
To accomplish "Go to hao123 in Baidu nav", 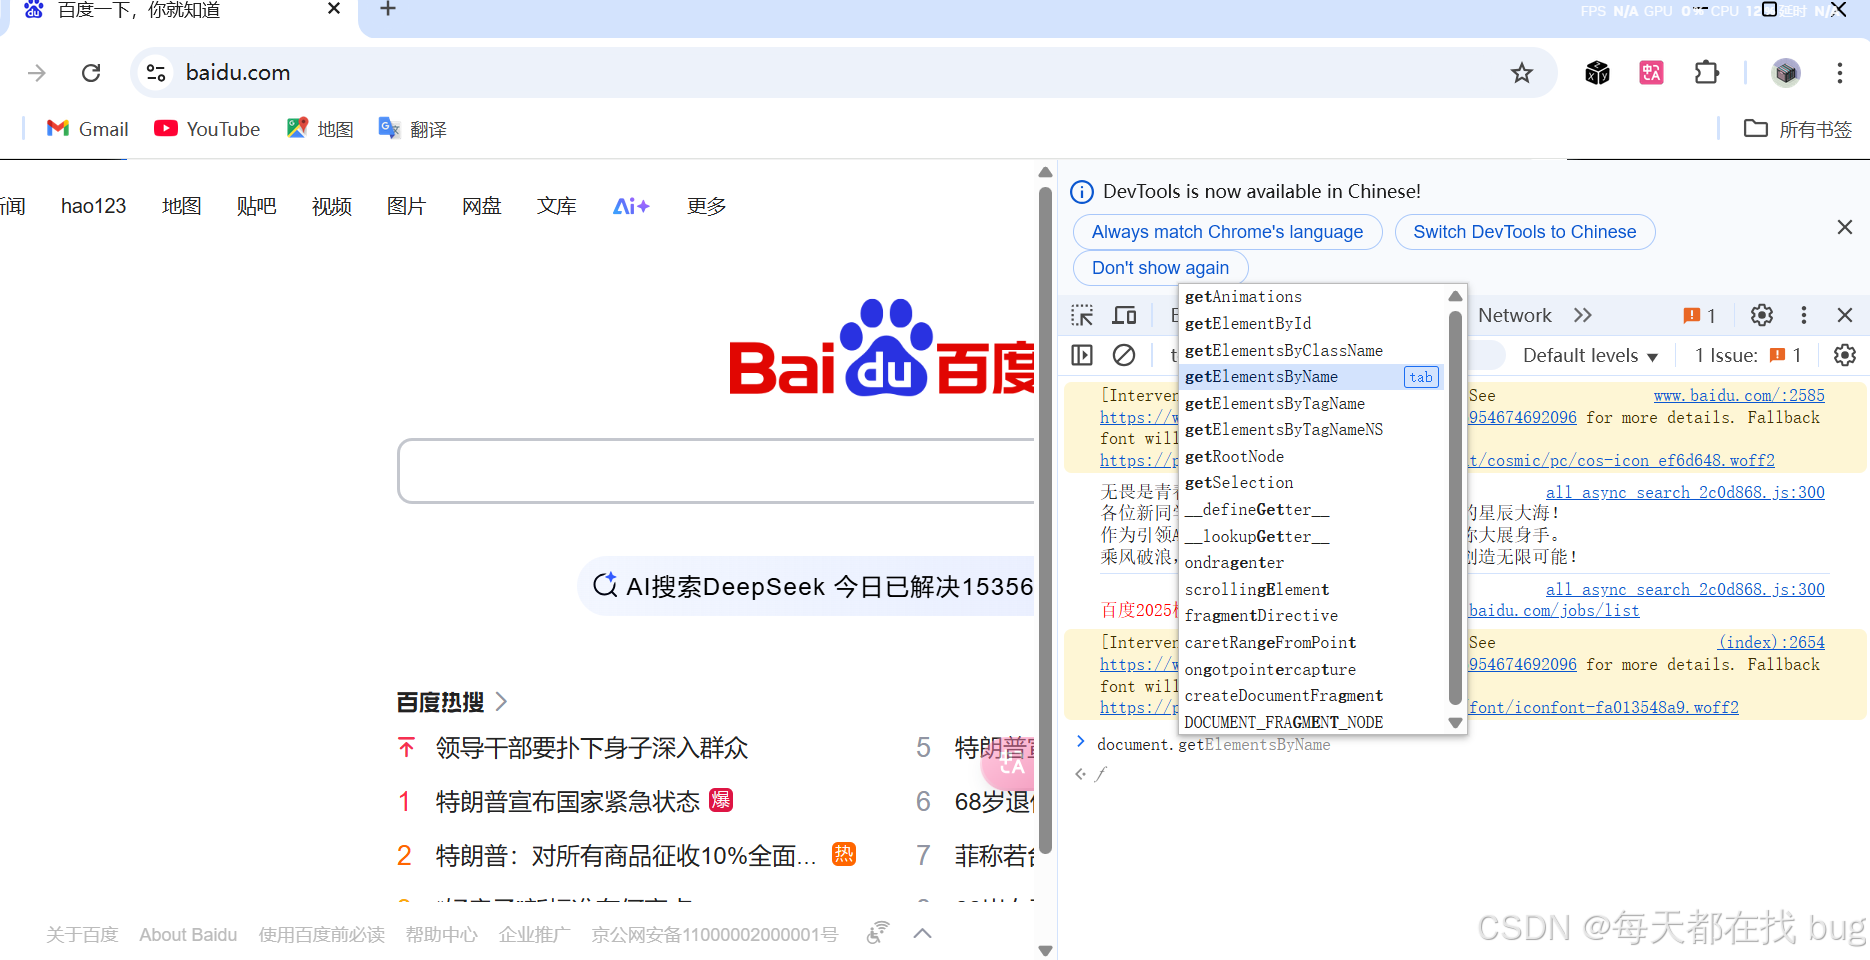I will pos(93,206).
